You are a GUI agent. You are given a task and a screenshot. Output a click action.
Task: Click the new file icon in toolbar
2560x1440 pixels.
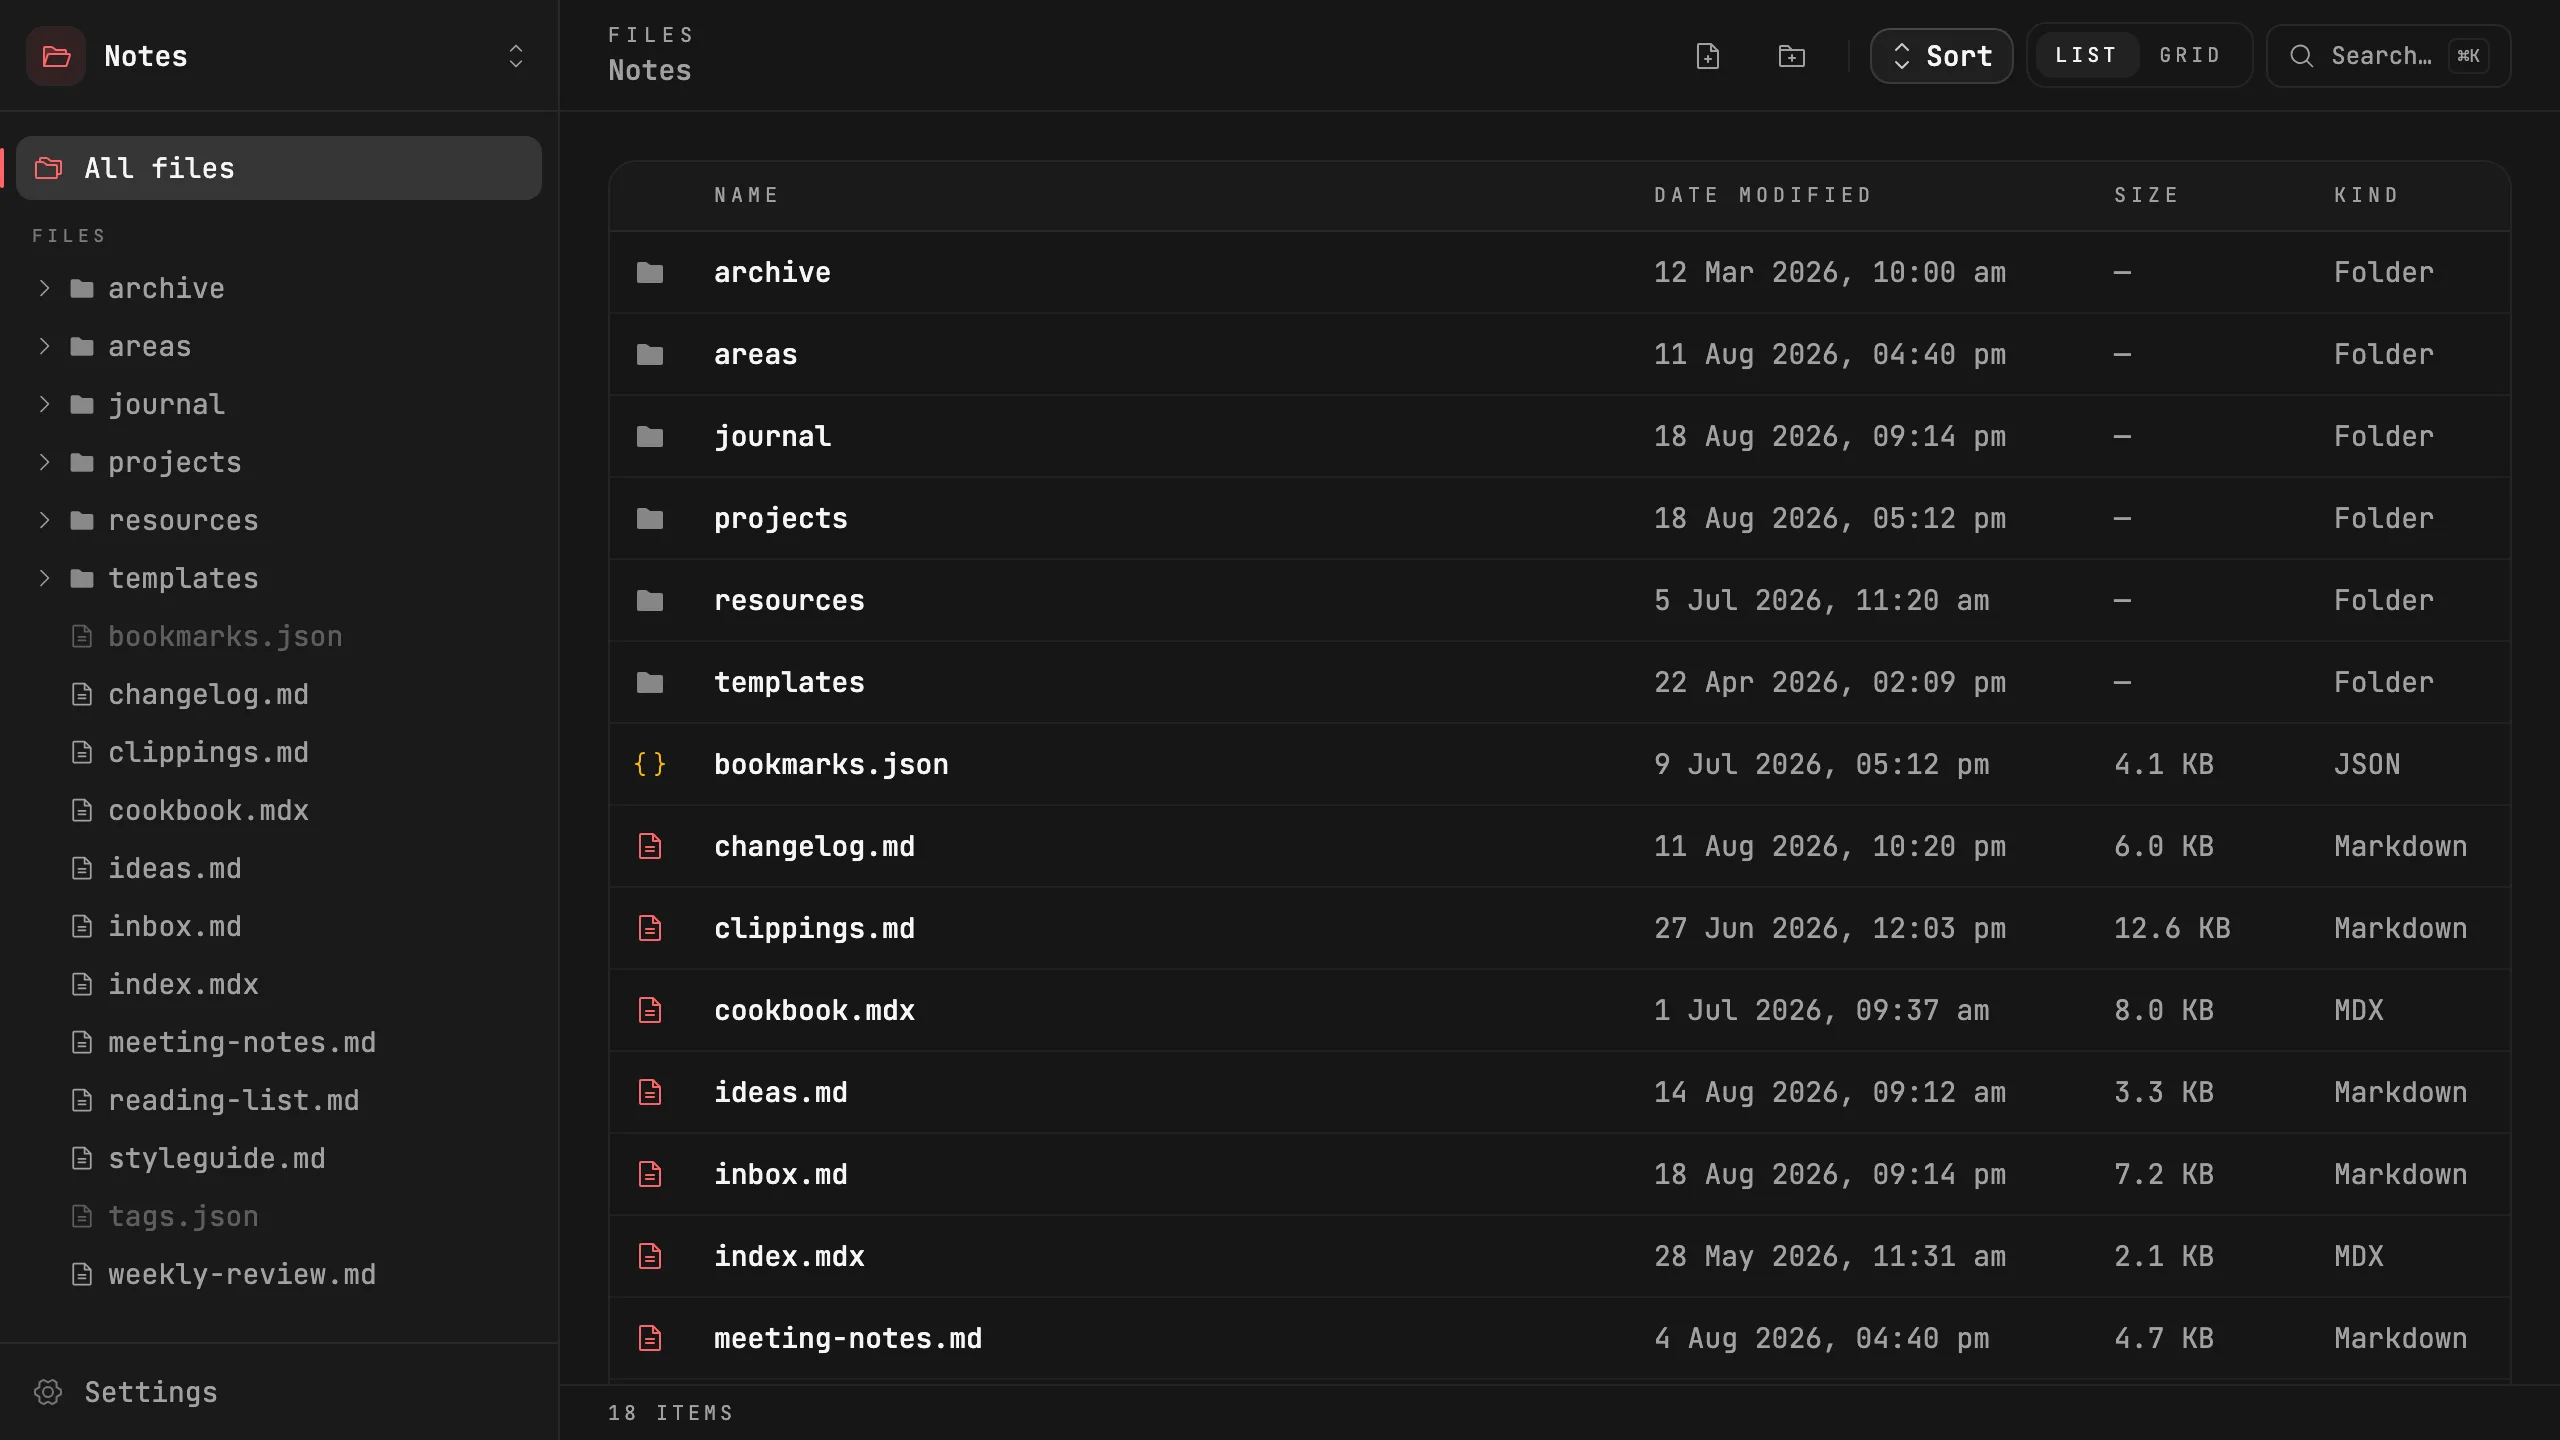pos(1708,56)
